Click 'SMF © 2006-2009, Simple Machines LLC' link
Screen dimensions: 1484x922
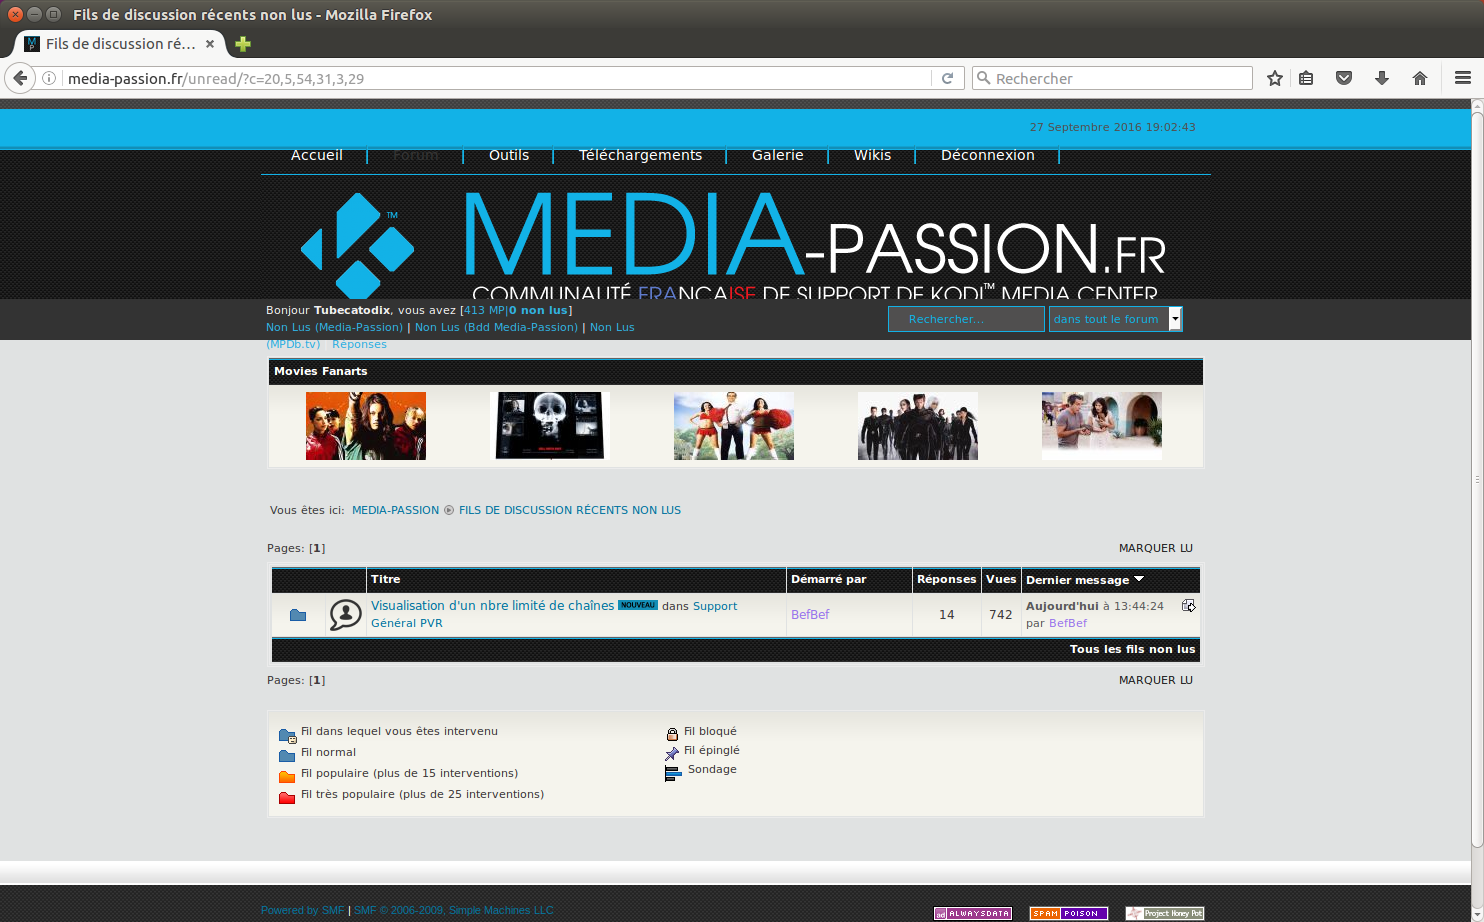454,910
